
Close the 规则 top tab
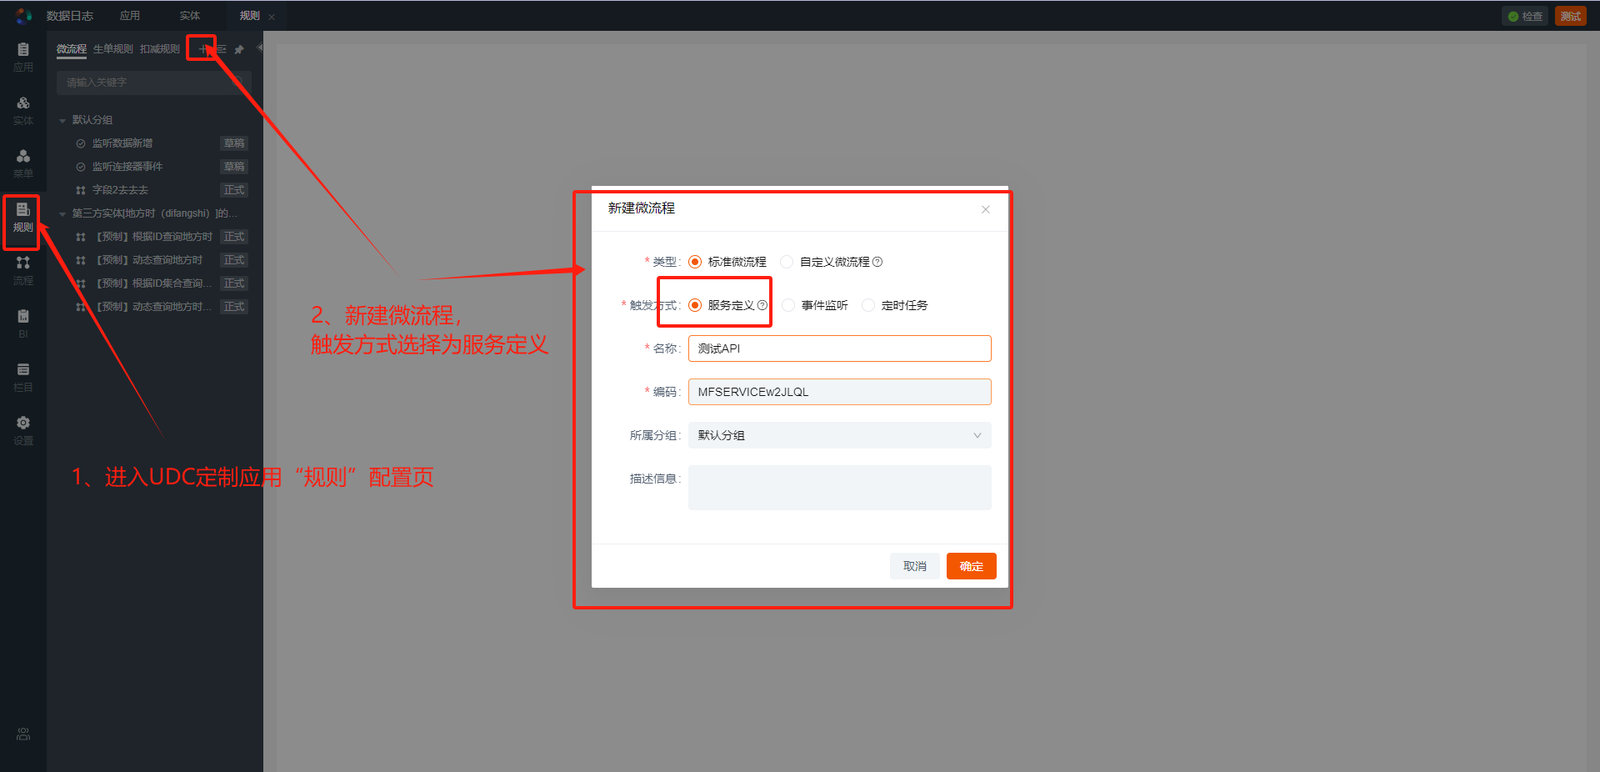pos(271,16)
